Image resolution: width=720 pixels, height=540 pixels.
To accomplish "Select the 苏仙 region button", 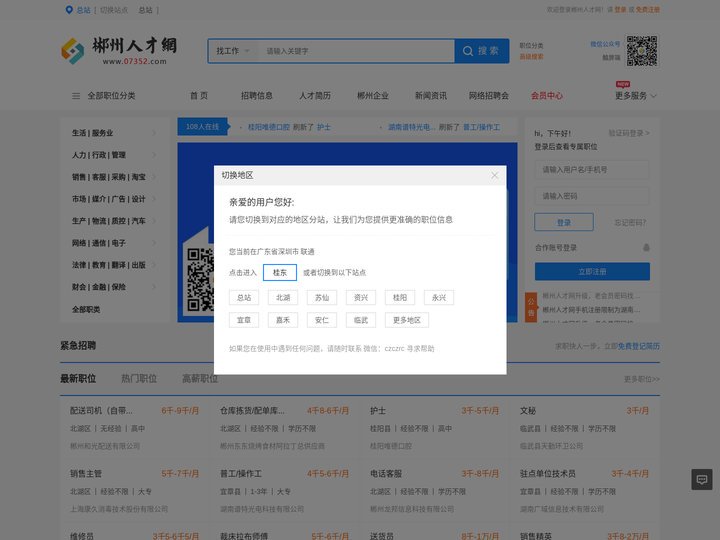I will click(322, 298).
